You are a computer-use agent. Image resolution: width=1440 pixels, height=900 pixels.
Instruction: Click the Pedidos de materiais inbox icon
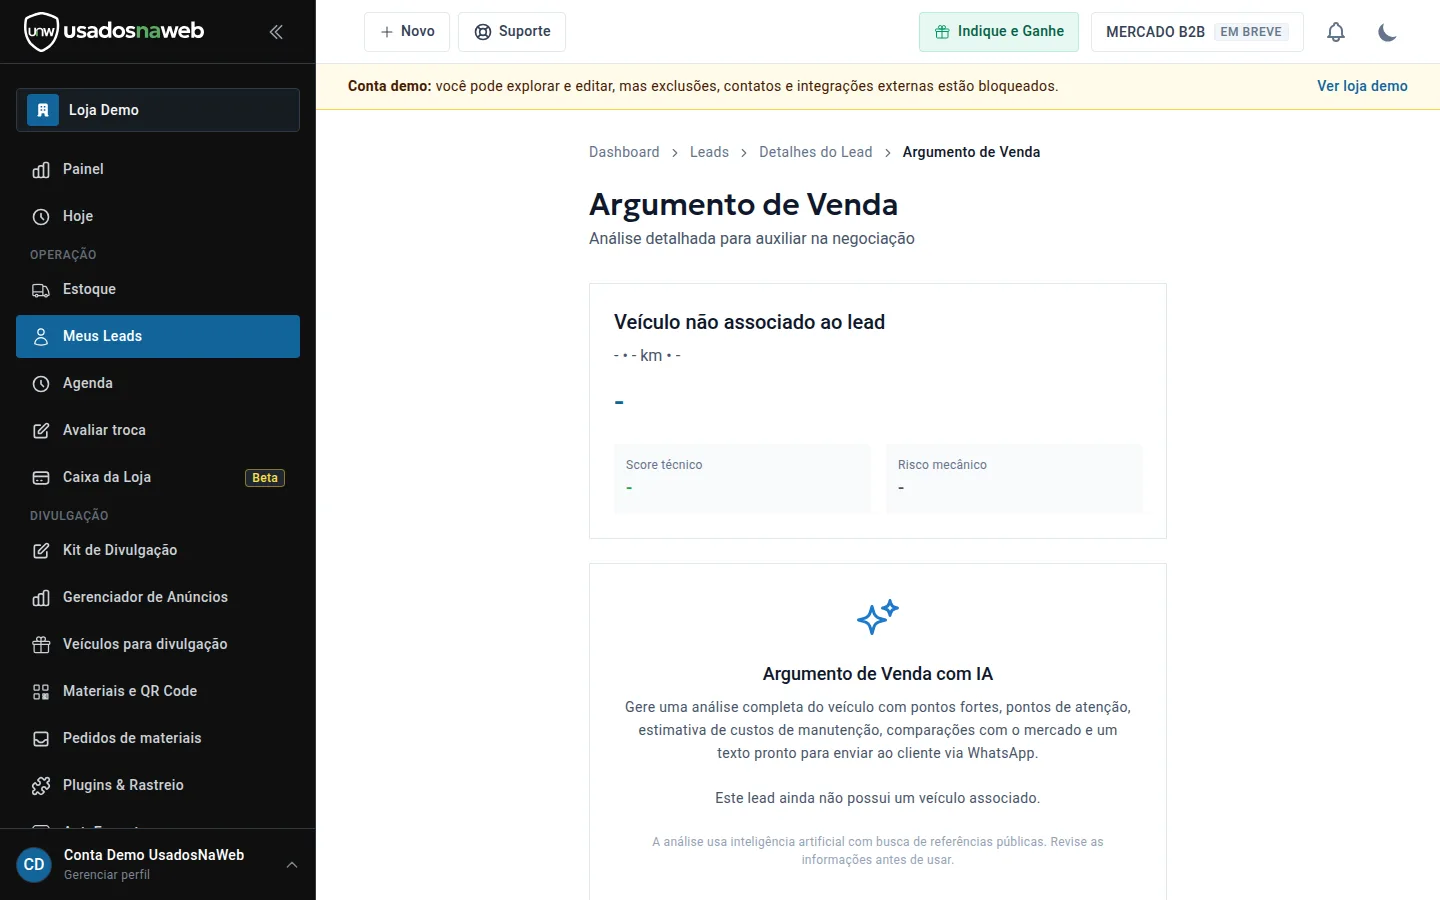(x=41, y=739)
